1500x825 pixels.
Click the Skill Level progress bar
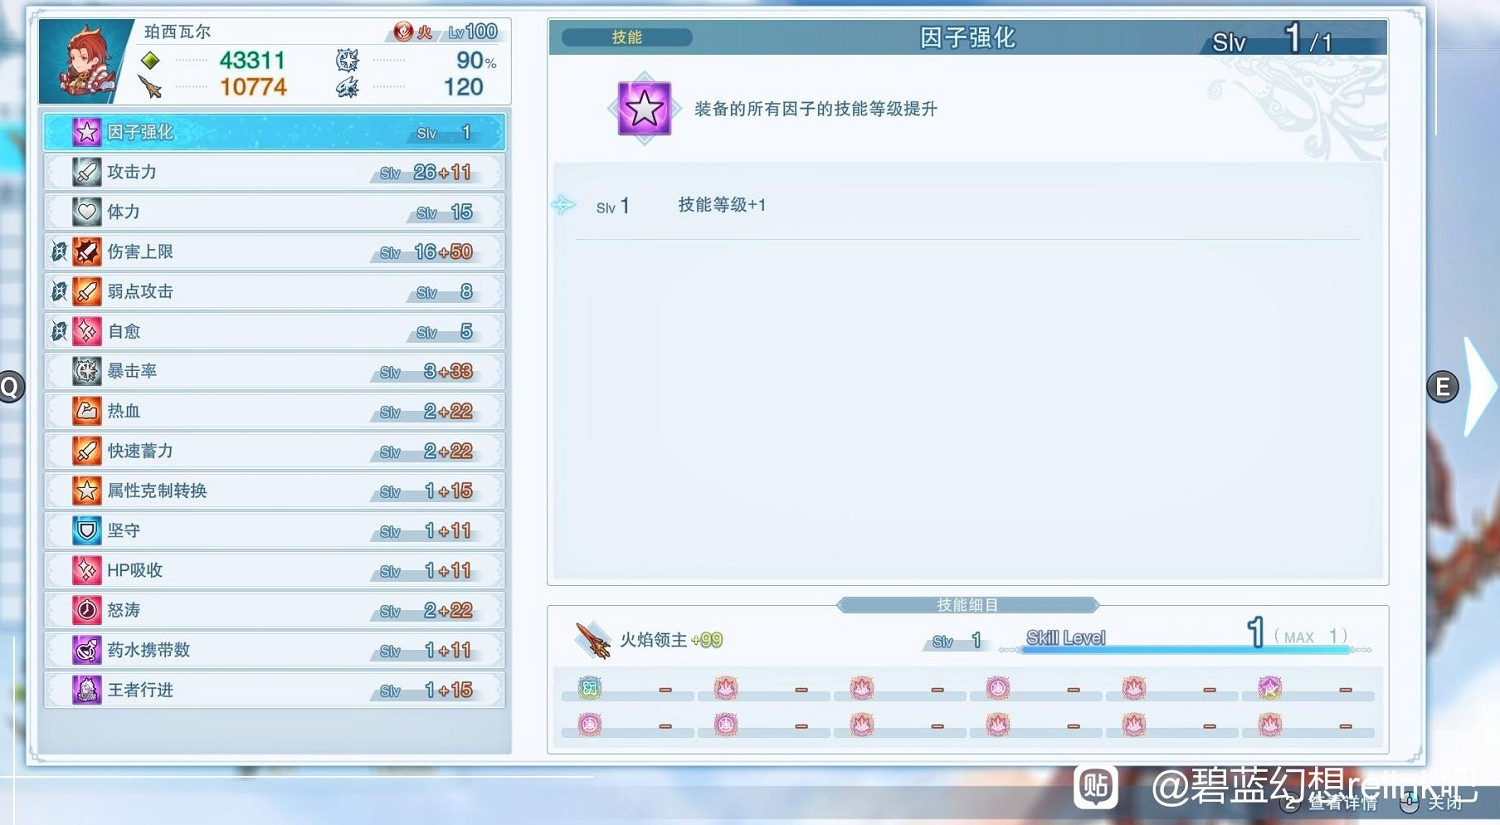(x=1185, y=649)
